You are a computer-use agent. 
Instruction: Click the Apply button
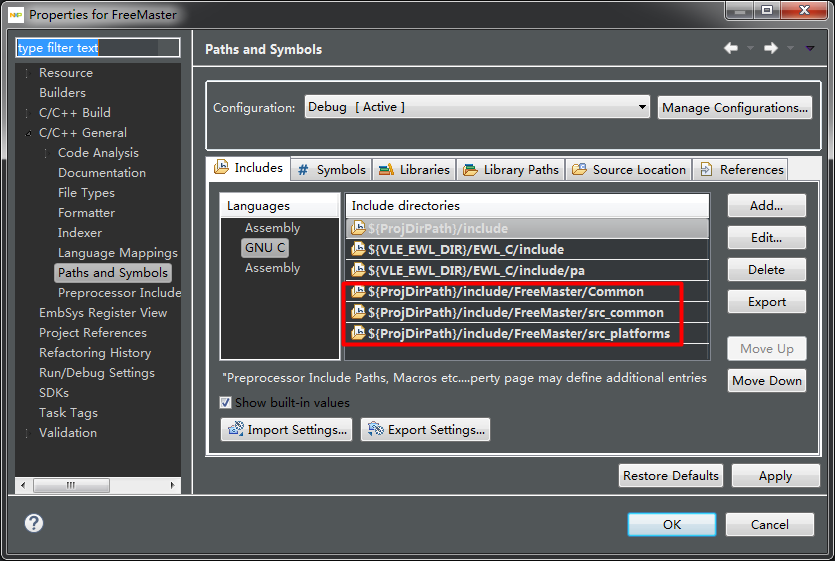click(775, 475)
